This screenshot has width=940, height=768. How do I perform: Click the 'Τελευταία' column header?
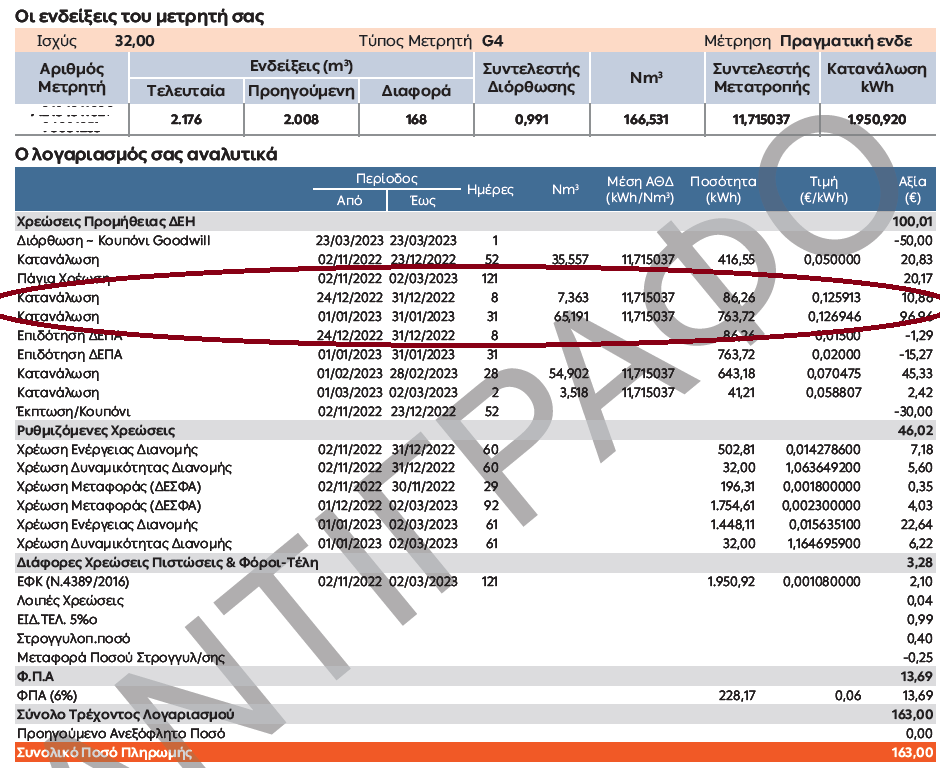pyautogui.click(x=186, y=91)
